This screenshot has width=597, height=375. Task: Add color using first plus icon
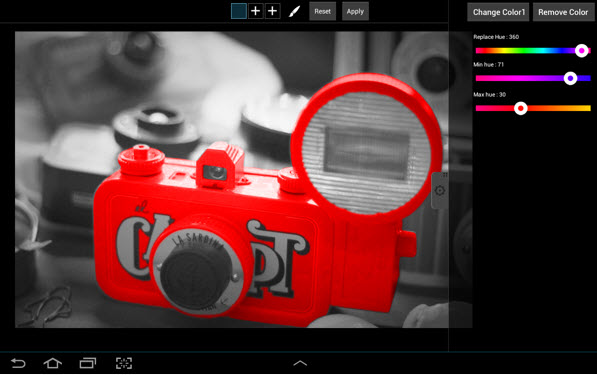click(x=255, y=11)
